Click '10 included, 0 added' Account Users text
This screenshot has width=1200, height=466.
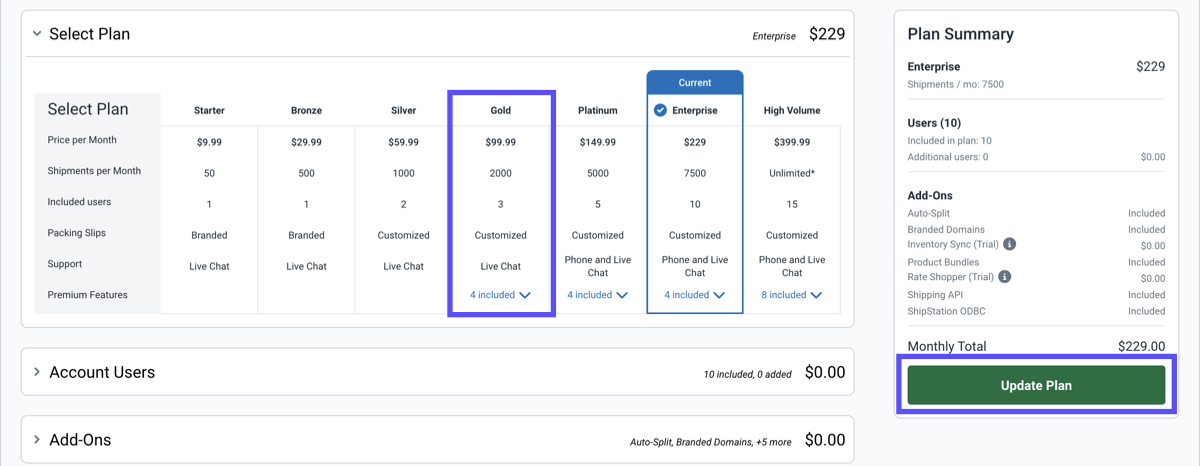pyautogui.click(x=747, y=374)
